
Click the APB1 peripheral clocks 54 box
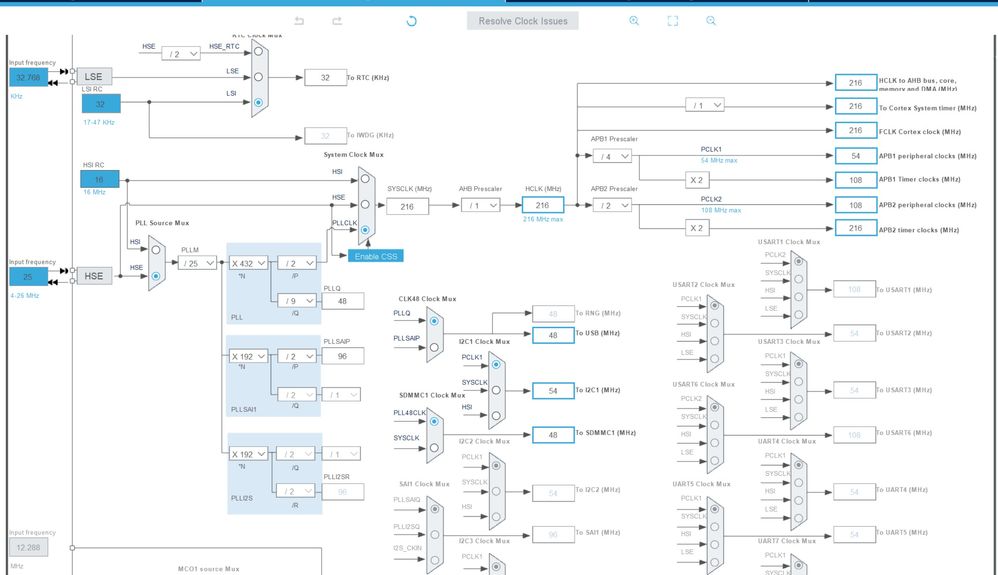coord(856,155)
